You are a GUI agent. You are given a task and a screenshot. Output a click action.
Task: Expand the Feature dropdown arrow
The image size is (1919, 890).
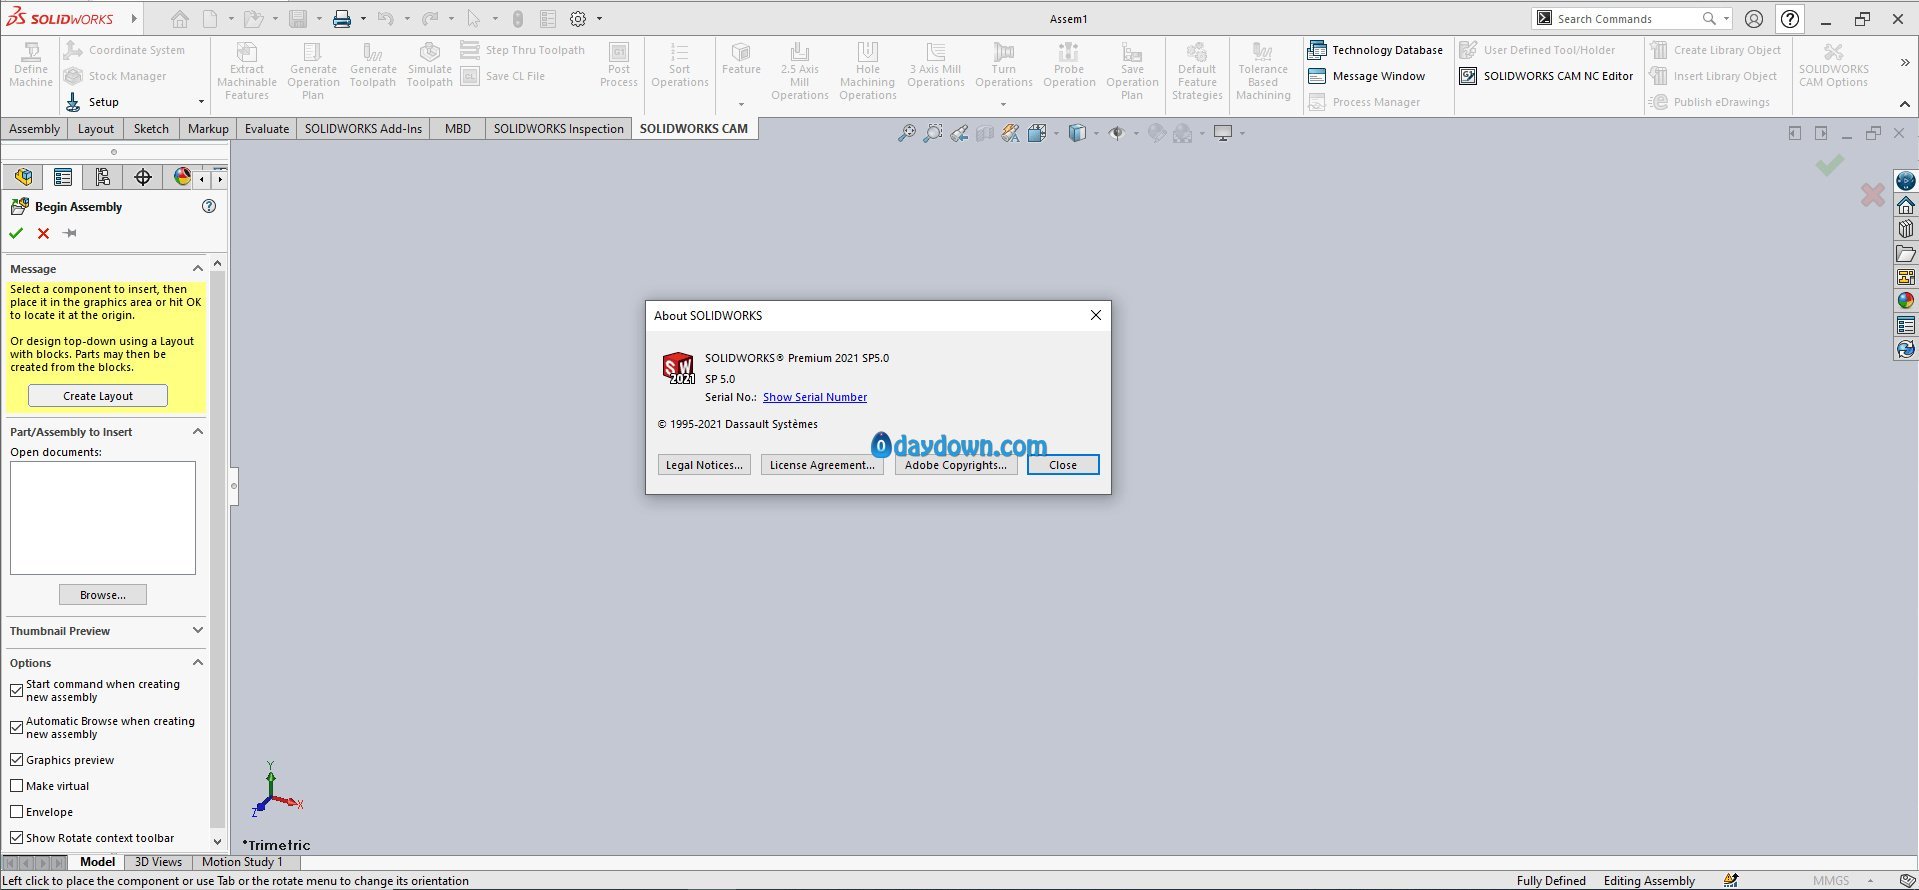coord(741,104)
